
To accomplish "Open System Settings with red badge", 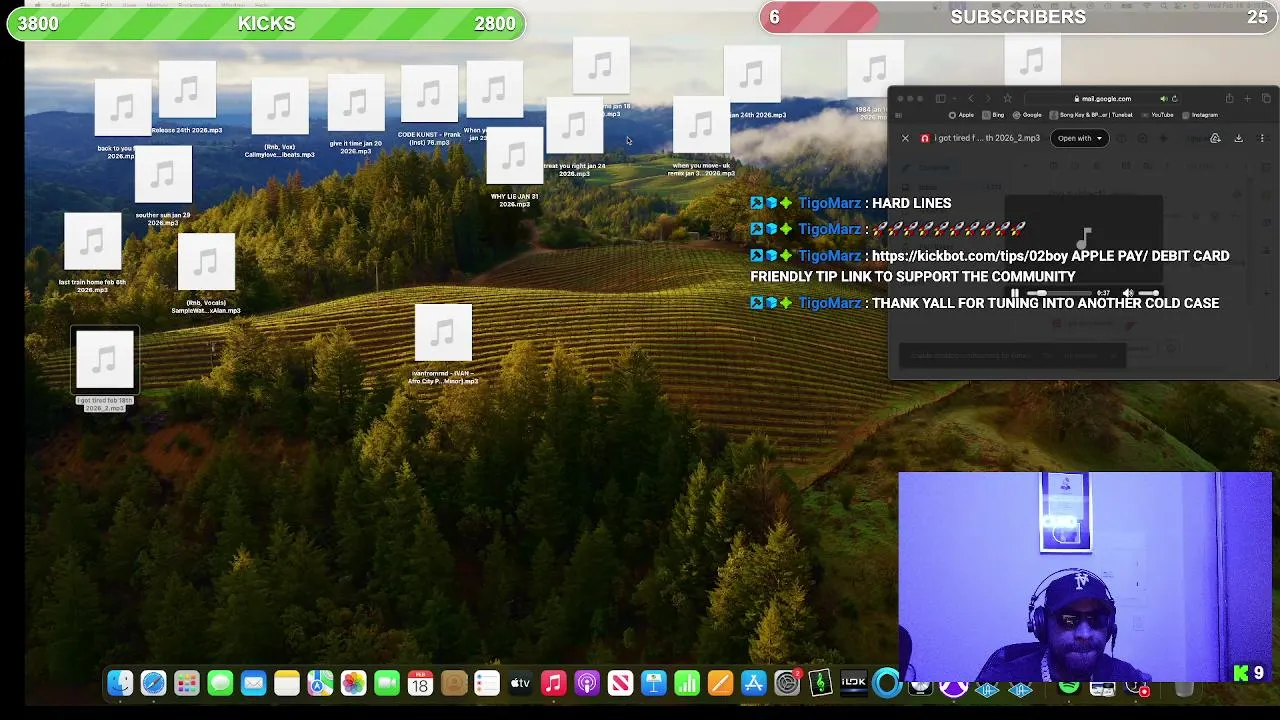I will (788, 683).
